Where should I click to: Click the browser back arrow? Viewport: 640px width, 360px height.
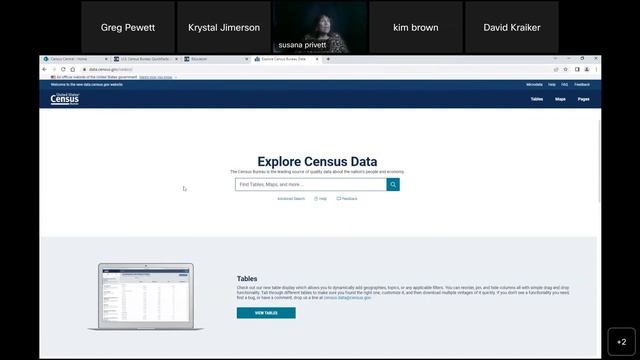point(44,69)
